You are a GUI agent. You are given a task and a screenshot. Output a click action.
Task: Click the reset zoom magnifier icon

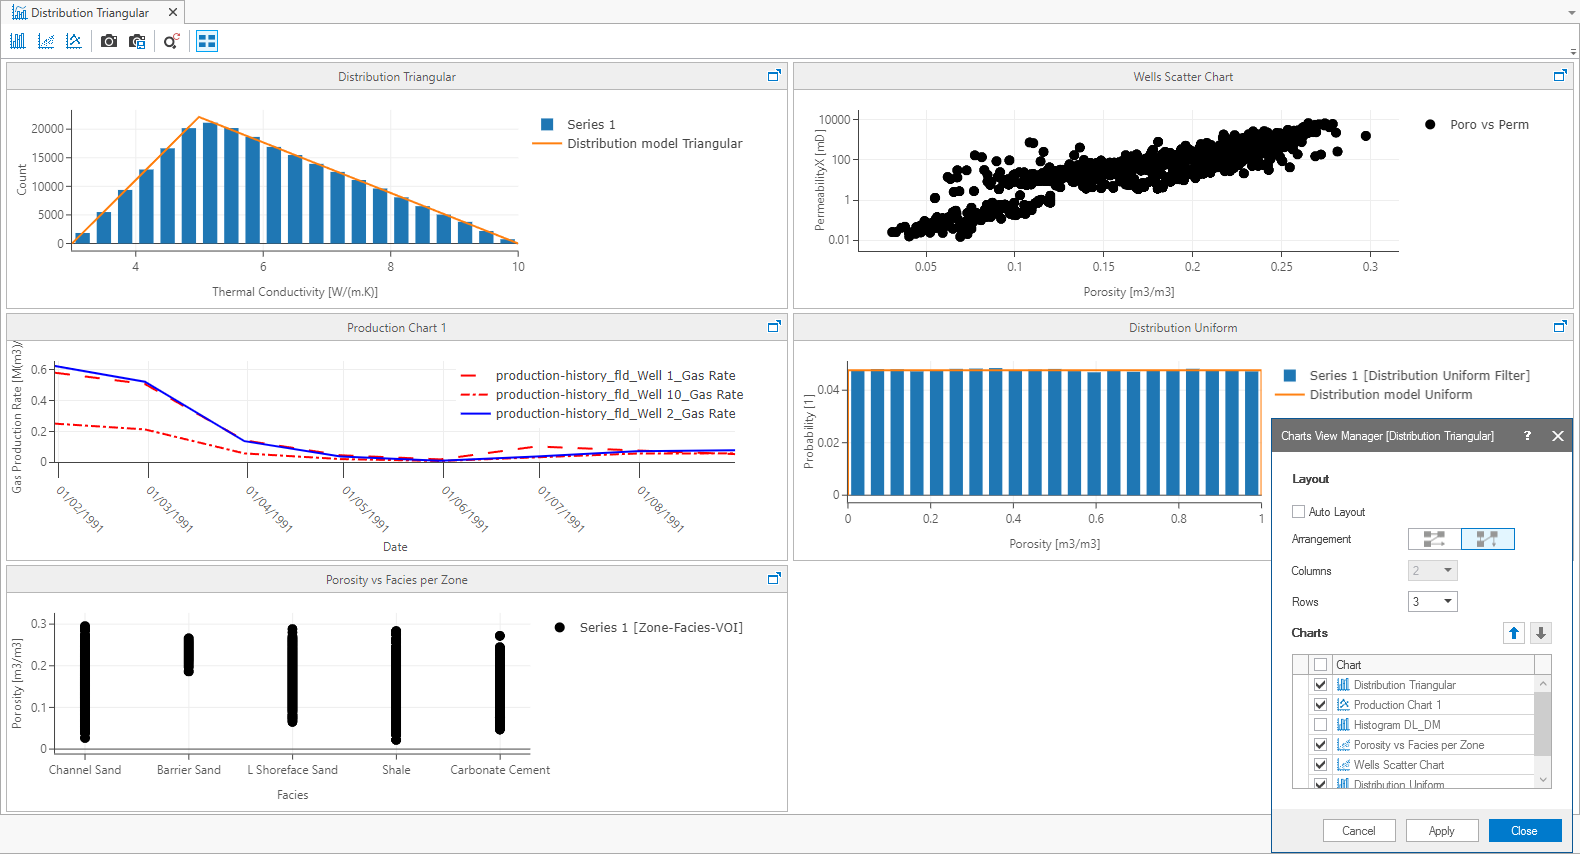tap(172, 41)
